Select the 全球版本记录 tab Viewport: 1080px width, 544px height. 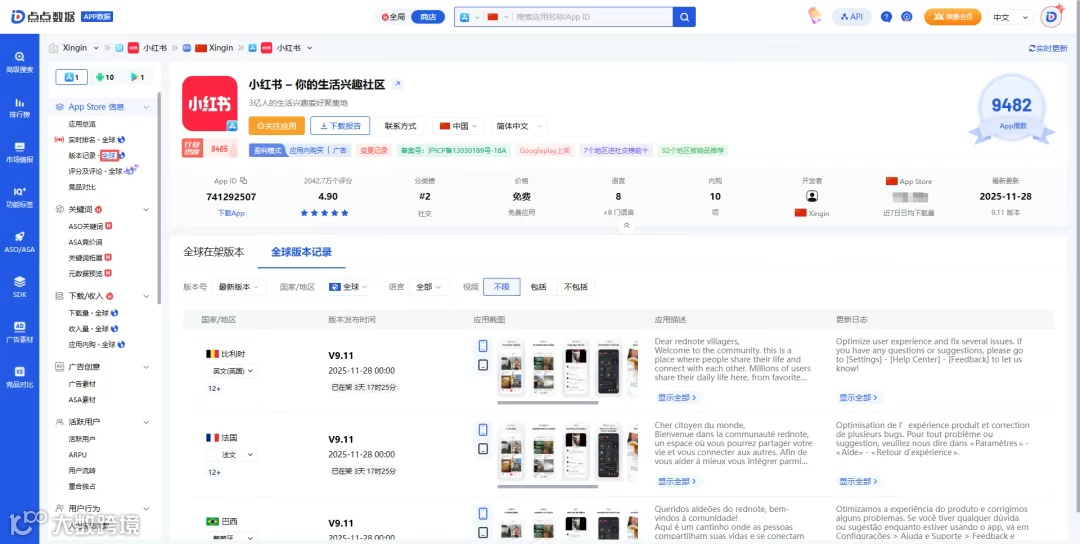(x=301, y=252)
